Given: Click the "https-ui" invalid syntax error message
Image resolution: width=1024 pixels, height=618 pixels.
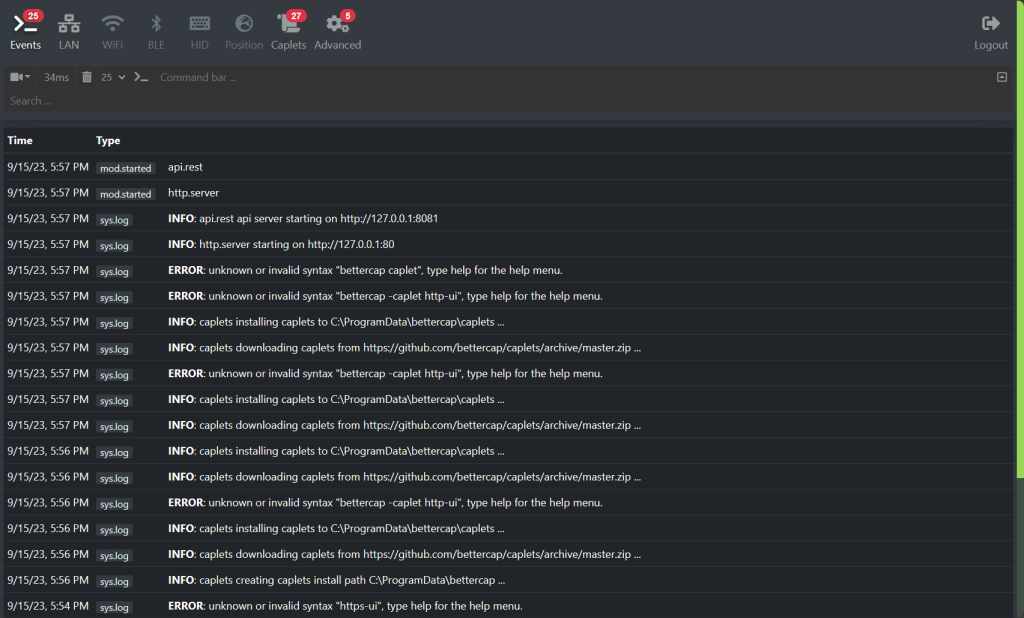Looking at the screenshot, I should [345, 606].
